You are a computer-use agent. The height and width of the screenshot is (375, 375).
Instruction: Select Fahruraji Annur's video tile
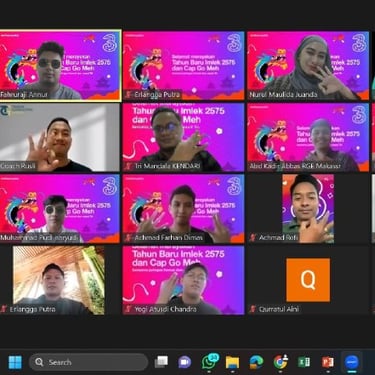(60, 65)
